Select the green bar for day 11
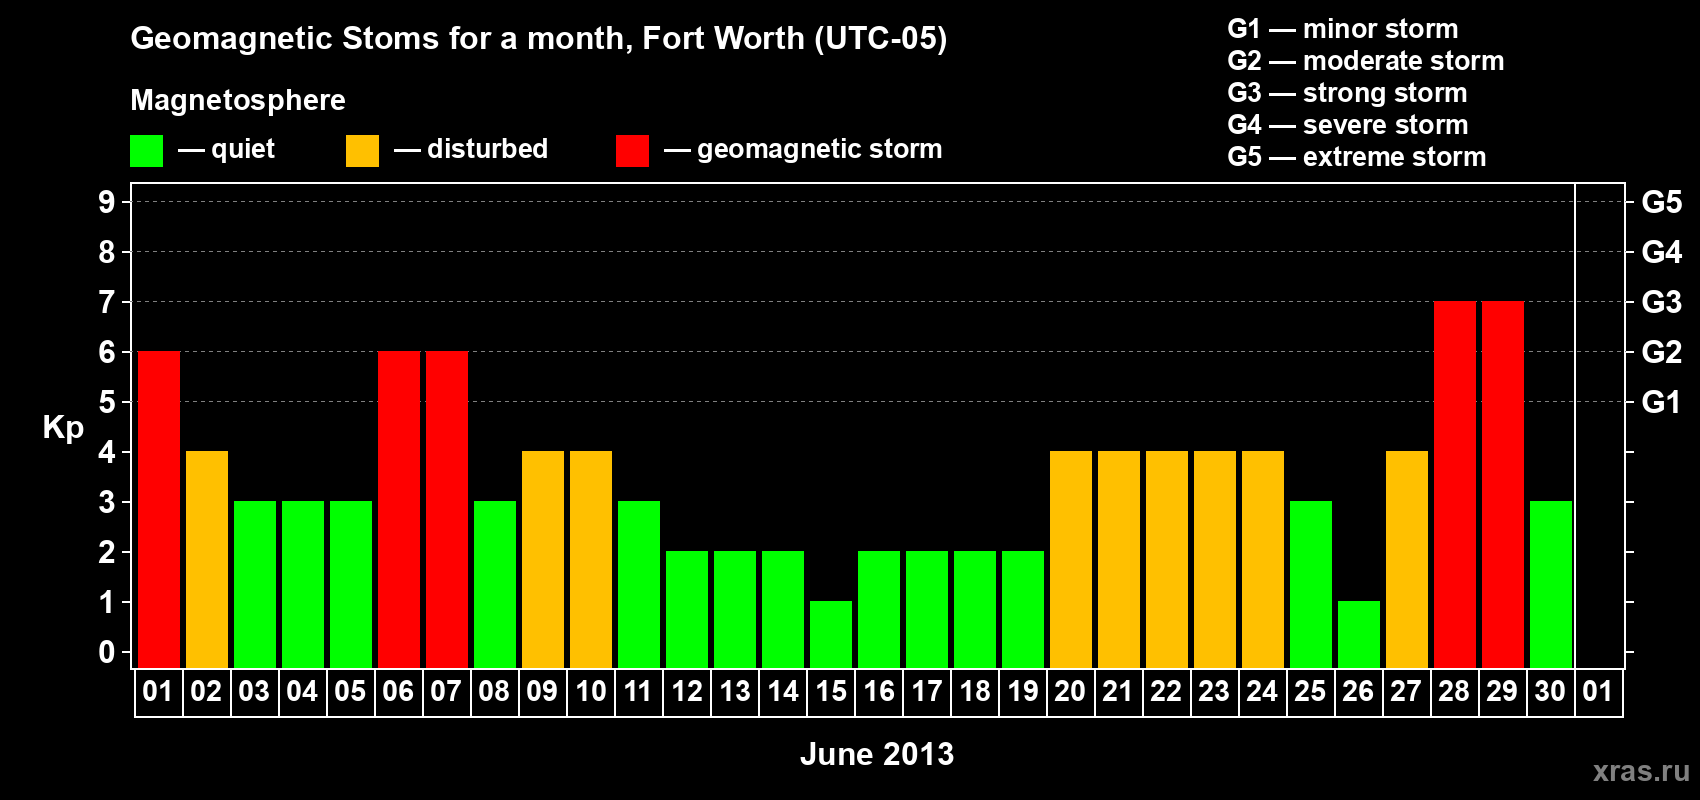1700x800 pixels. [639, 585]
